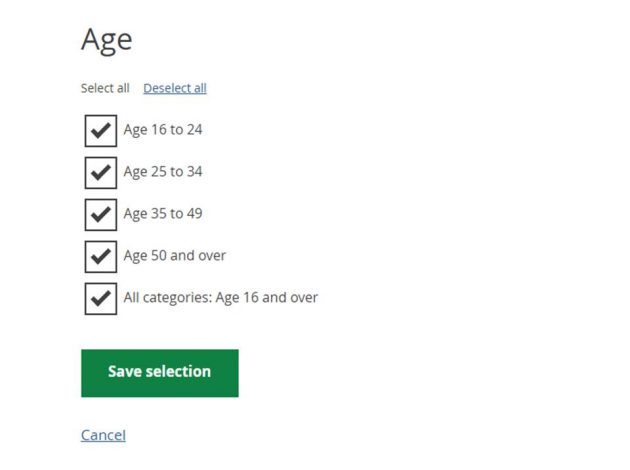Untick the Age 35 to 49 checkbox
The height and width of the screenshot is (470, 630).
tap(101, 215)
